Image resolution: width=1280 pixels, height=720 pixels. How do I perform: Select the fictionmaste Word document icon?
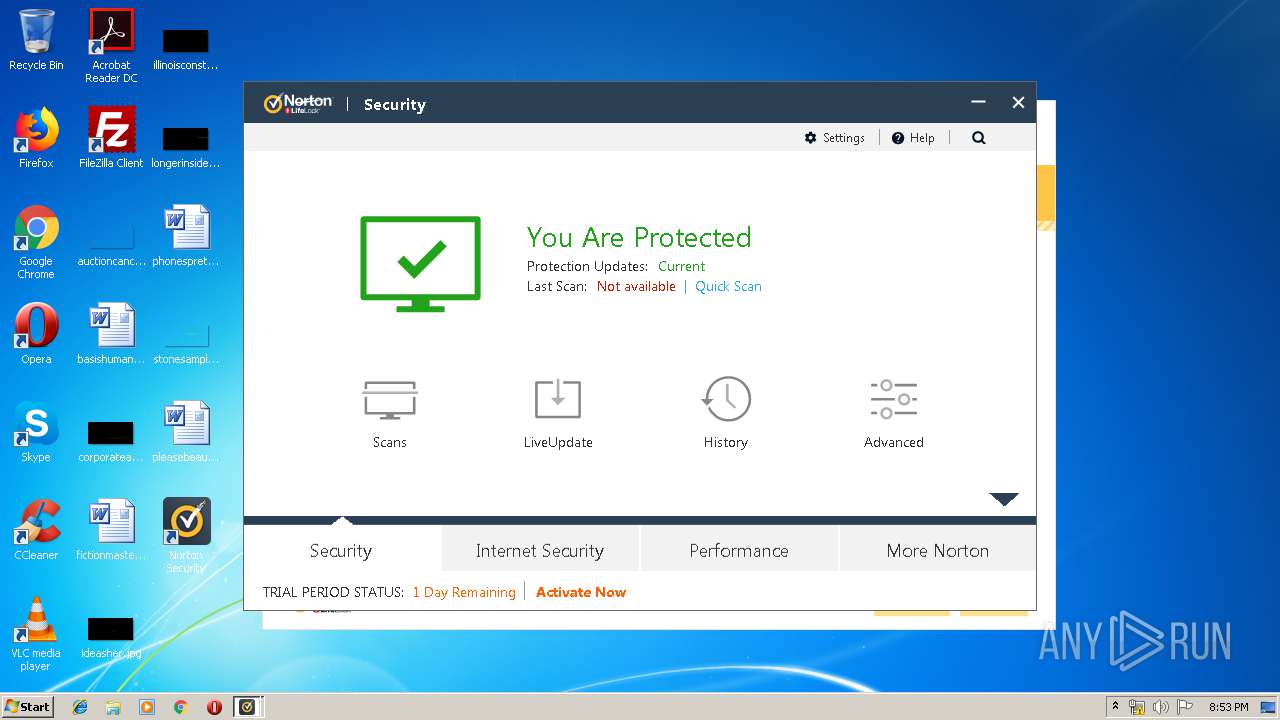111,530
